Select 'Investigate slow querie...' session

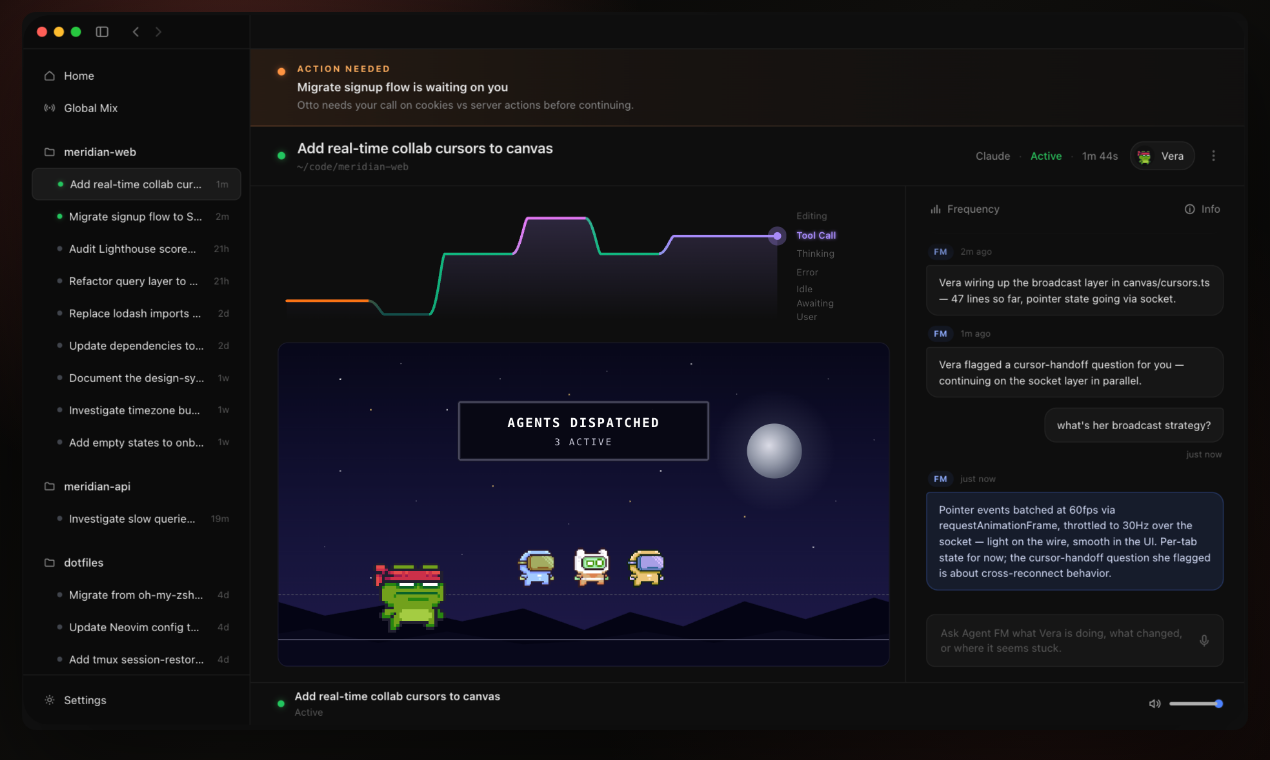point(136,519)
